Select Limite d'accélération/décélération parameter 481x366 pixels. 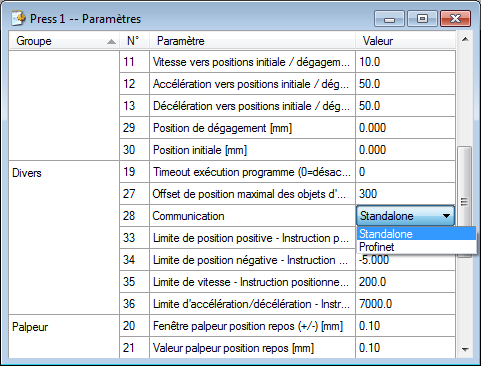pyautogui.click(x=252, y=304)
